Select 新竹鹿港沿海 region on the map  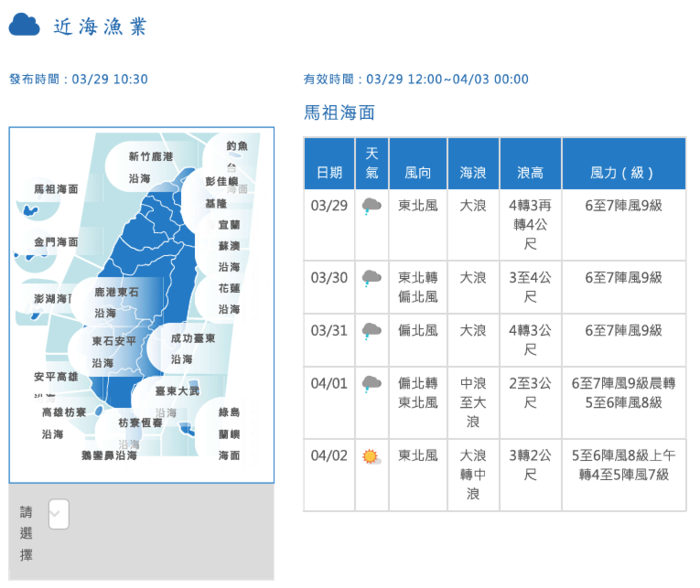pos(150,167)
